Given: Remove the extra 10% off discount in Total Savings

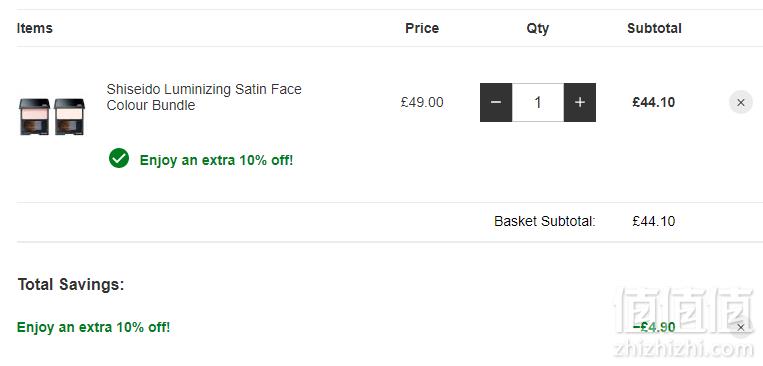Looking at the screenshot, I should [x=741, y=327].
